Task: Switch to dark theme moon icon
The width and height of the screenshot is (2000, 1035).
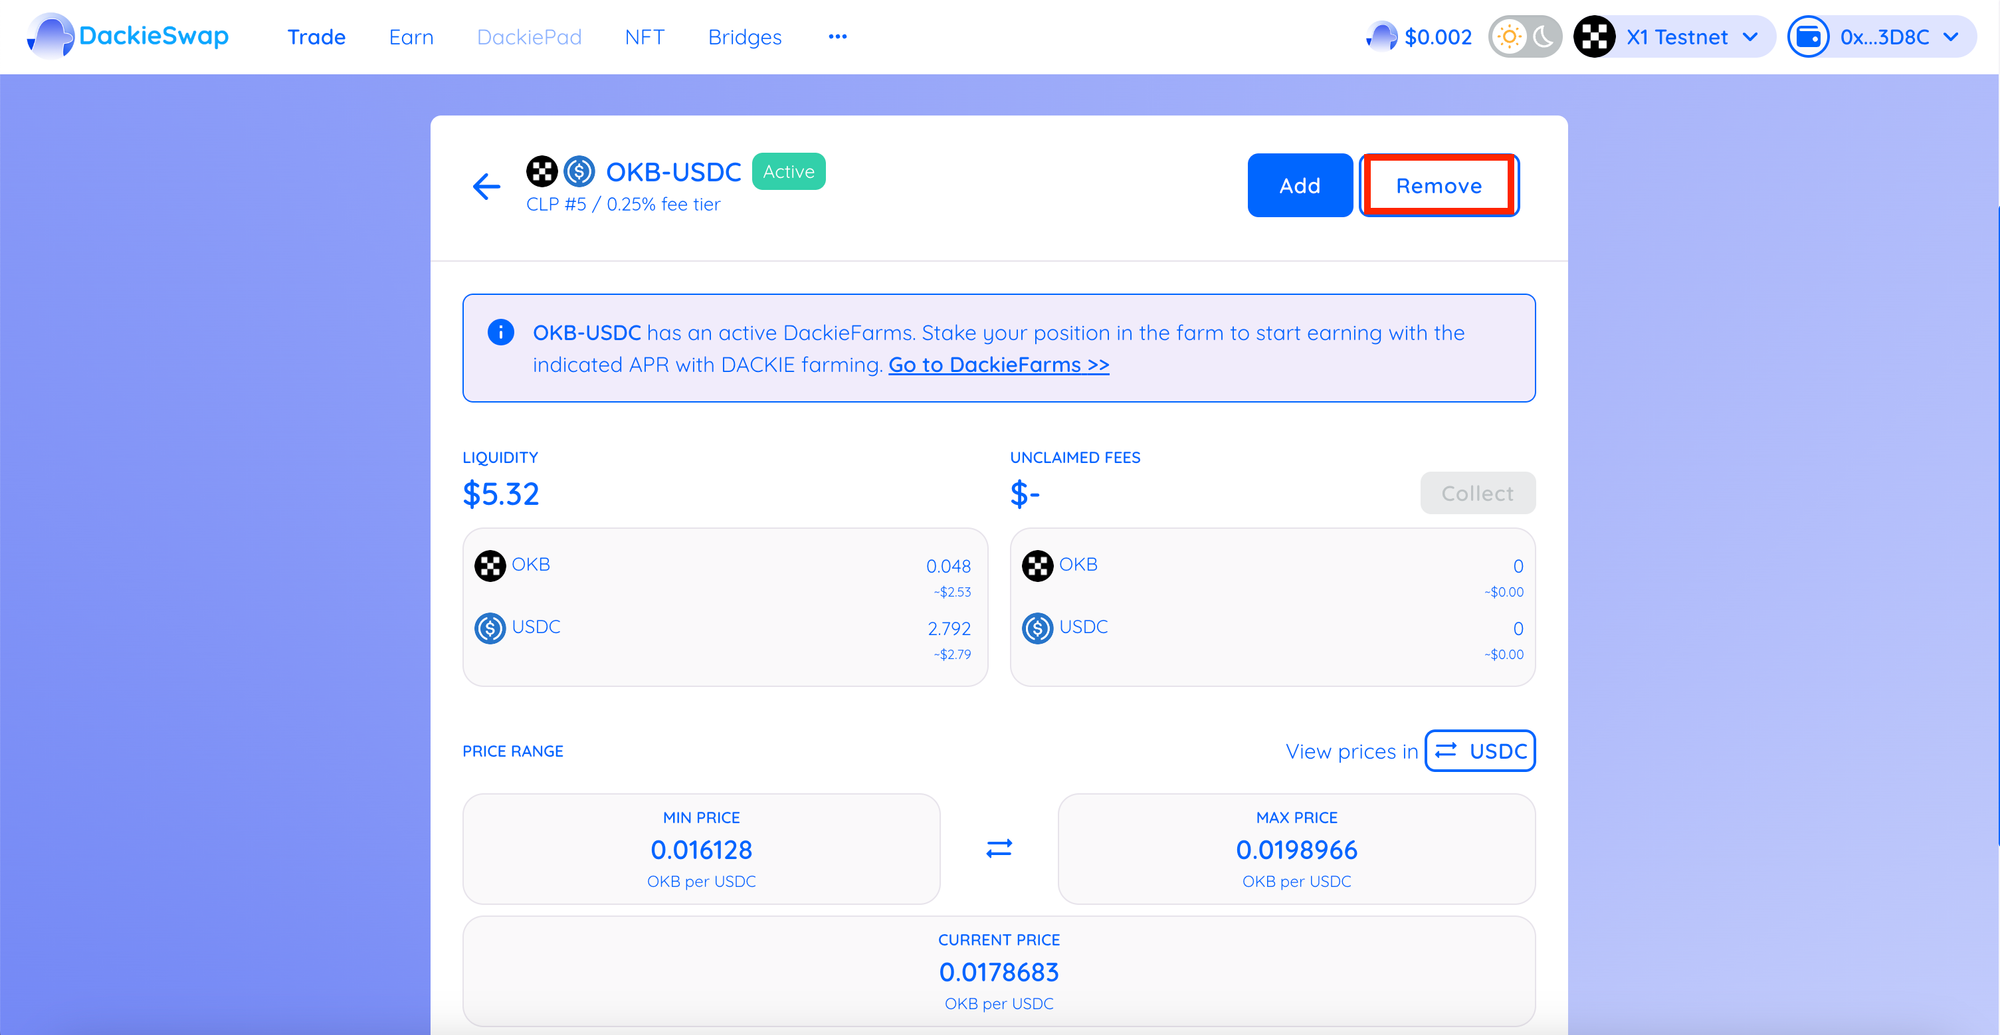Action: click(1544, 37)
